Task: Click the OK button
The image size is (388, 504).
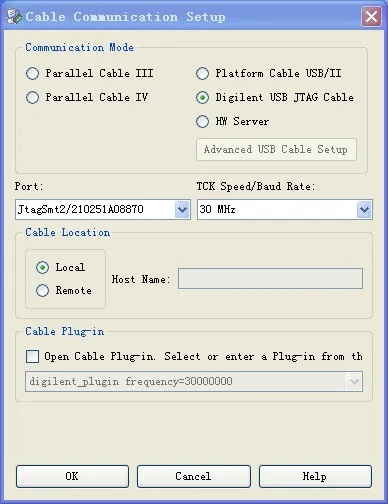Action: click(x=72, y=476)
